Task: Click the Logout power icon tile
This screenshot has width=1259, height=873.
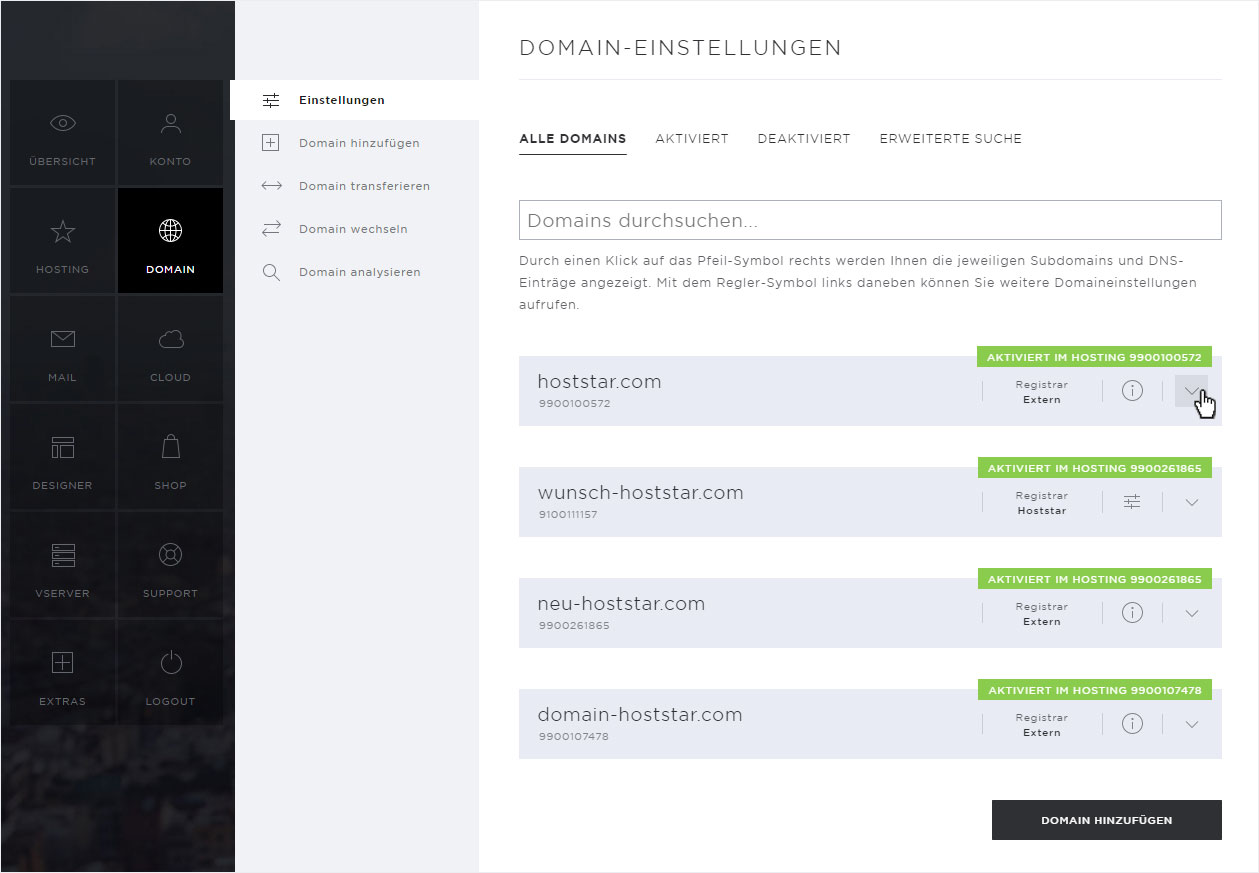Action: 170,673
